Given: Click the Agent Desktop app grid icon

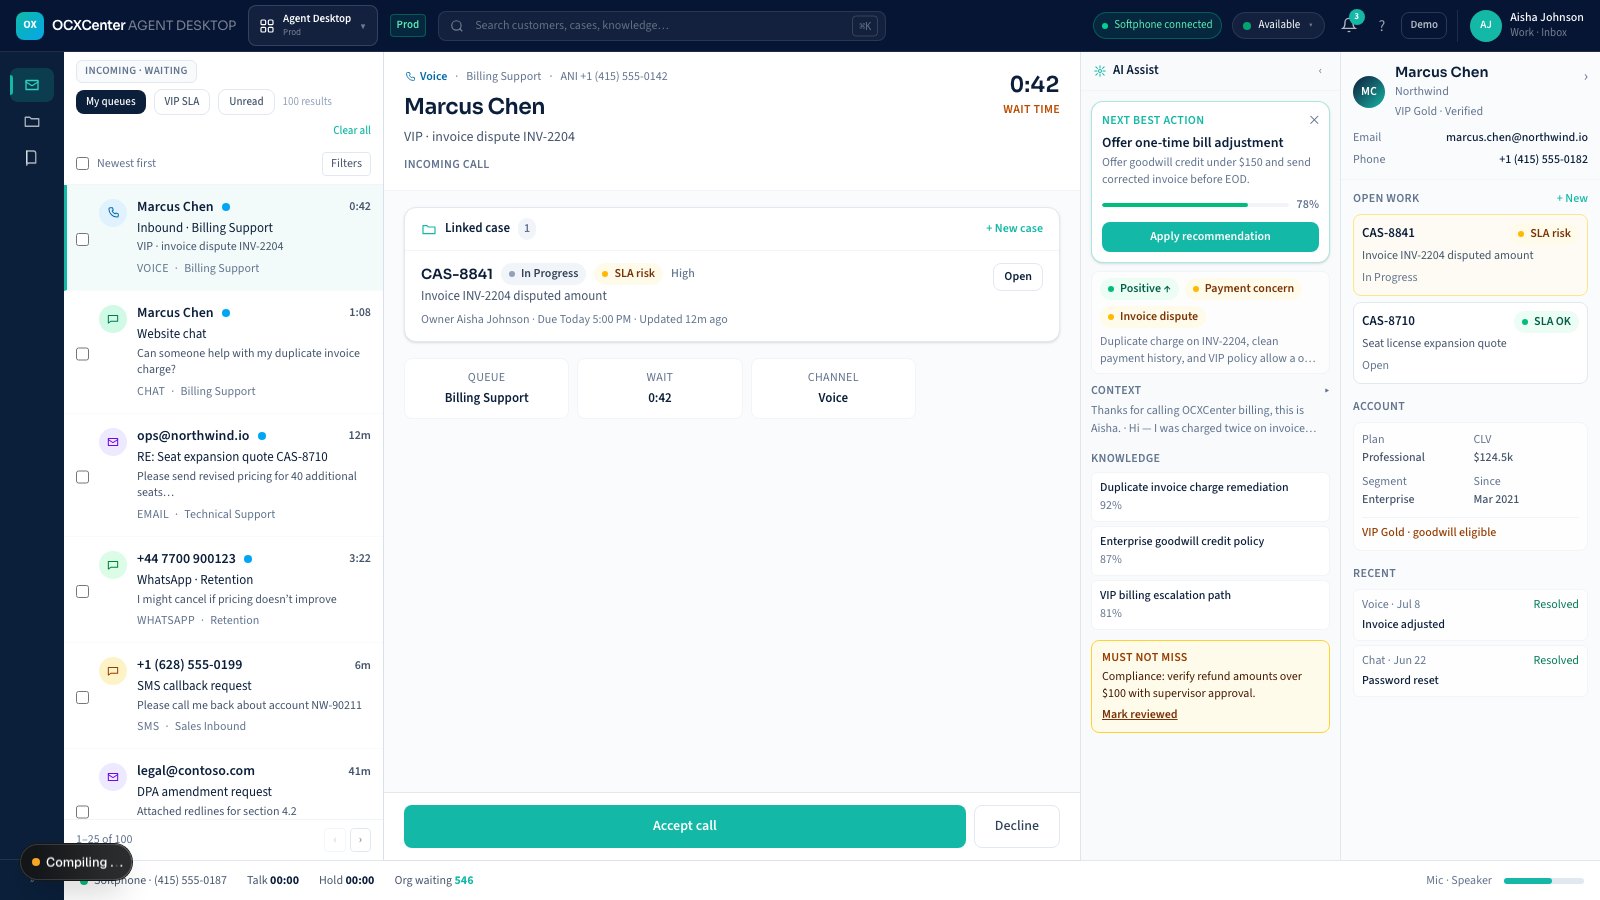Looking at the screenshot, I should coord(267,26).
